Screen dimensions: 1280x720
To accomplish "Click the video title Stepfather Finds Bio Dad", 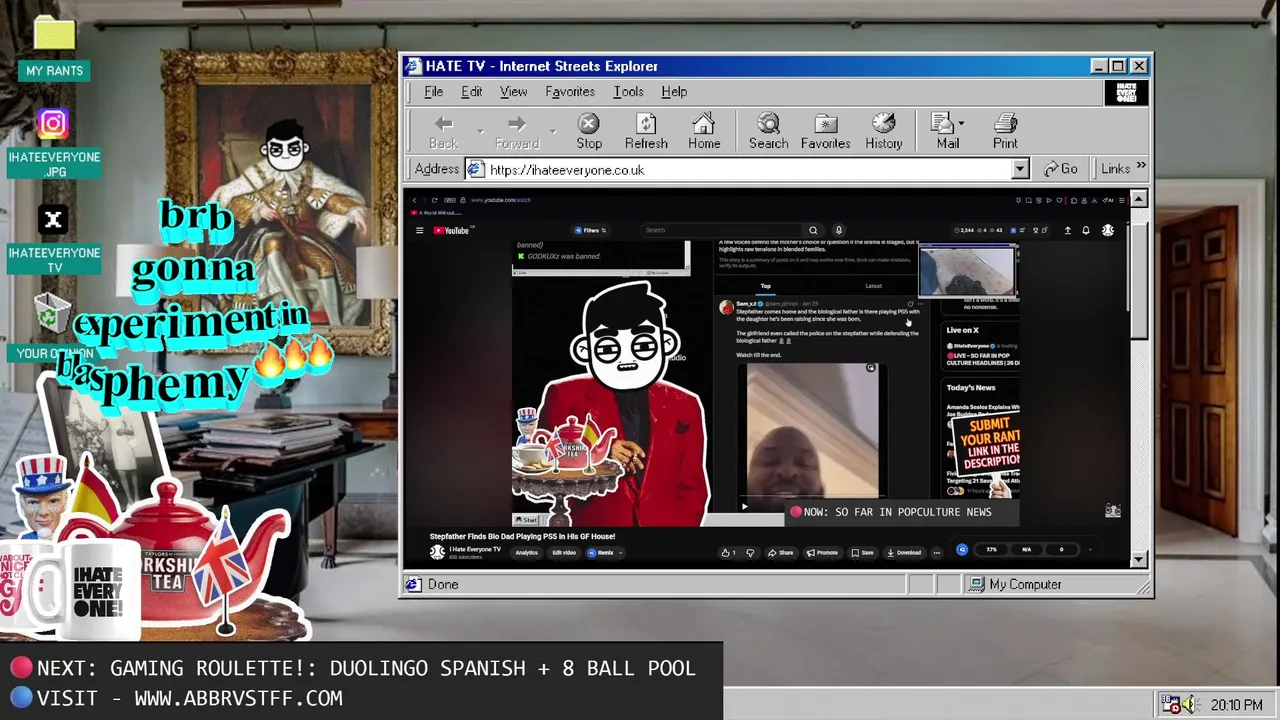I will point(522,536).
